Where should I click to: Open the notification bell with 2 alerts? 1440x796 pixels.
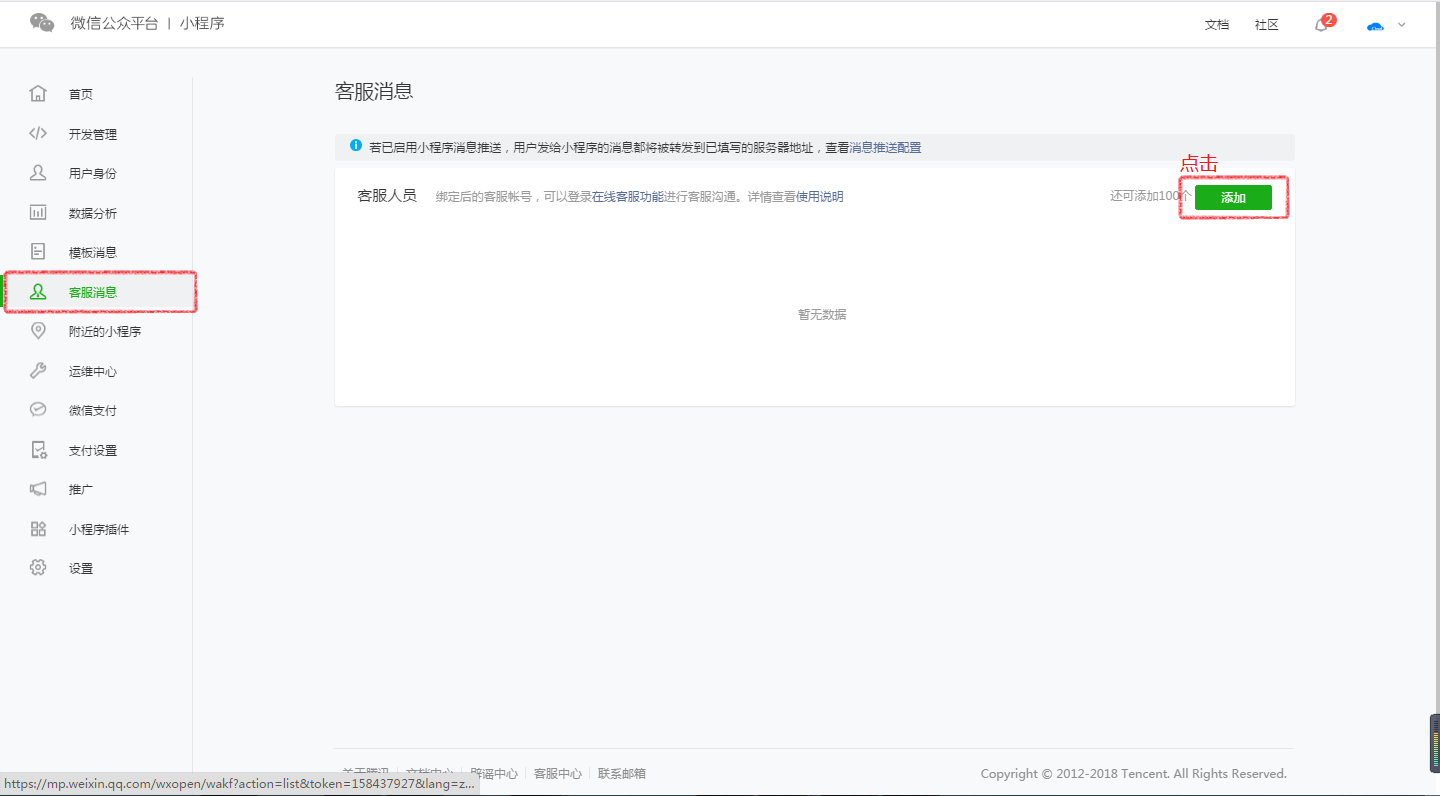(1322, 24)
